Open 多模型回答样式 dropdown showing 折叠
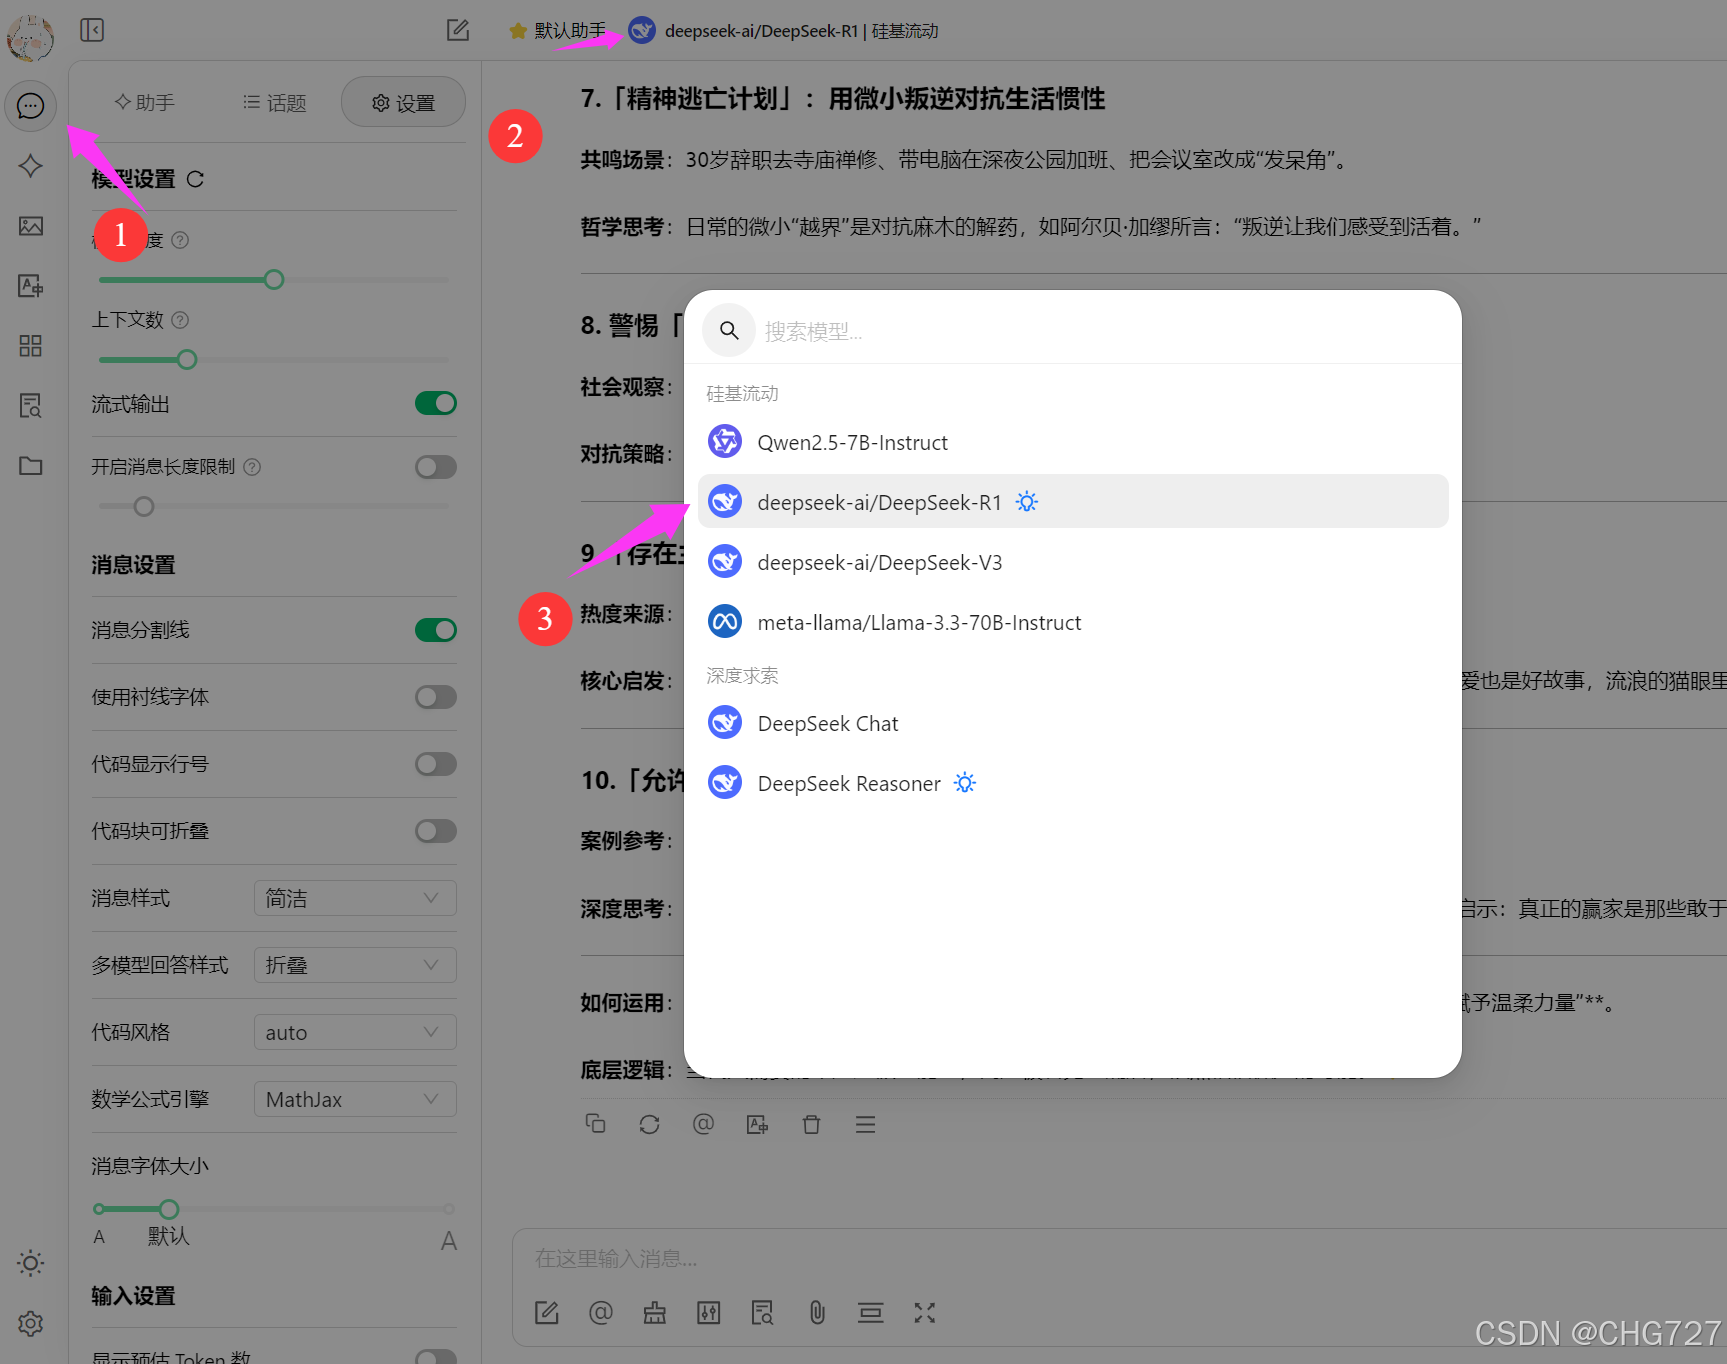1727x1364 pixels. (x=355, y=965)
